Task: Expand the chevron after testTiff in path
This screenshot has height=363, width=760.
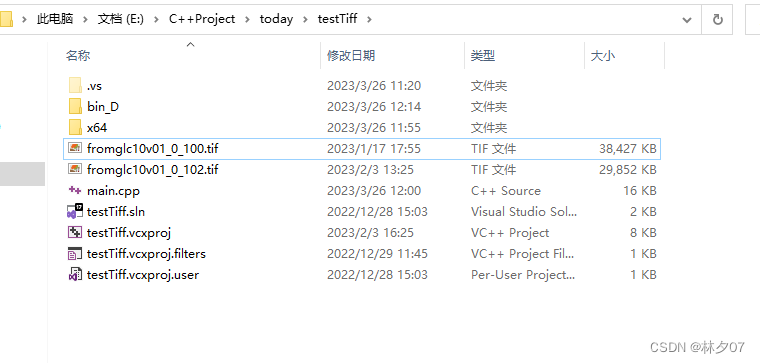Action: pyautogui.click(x=369, y=19)
